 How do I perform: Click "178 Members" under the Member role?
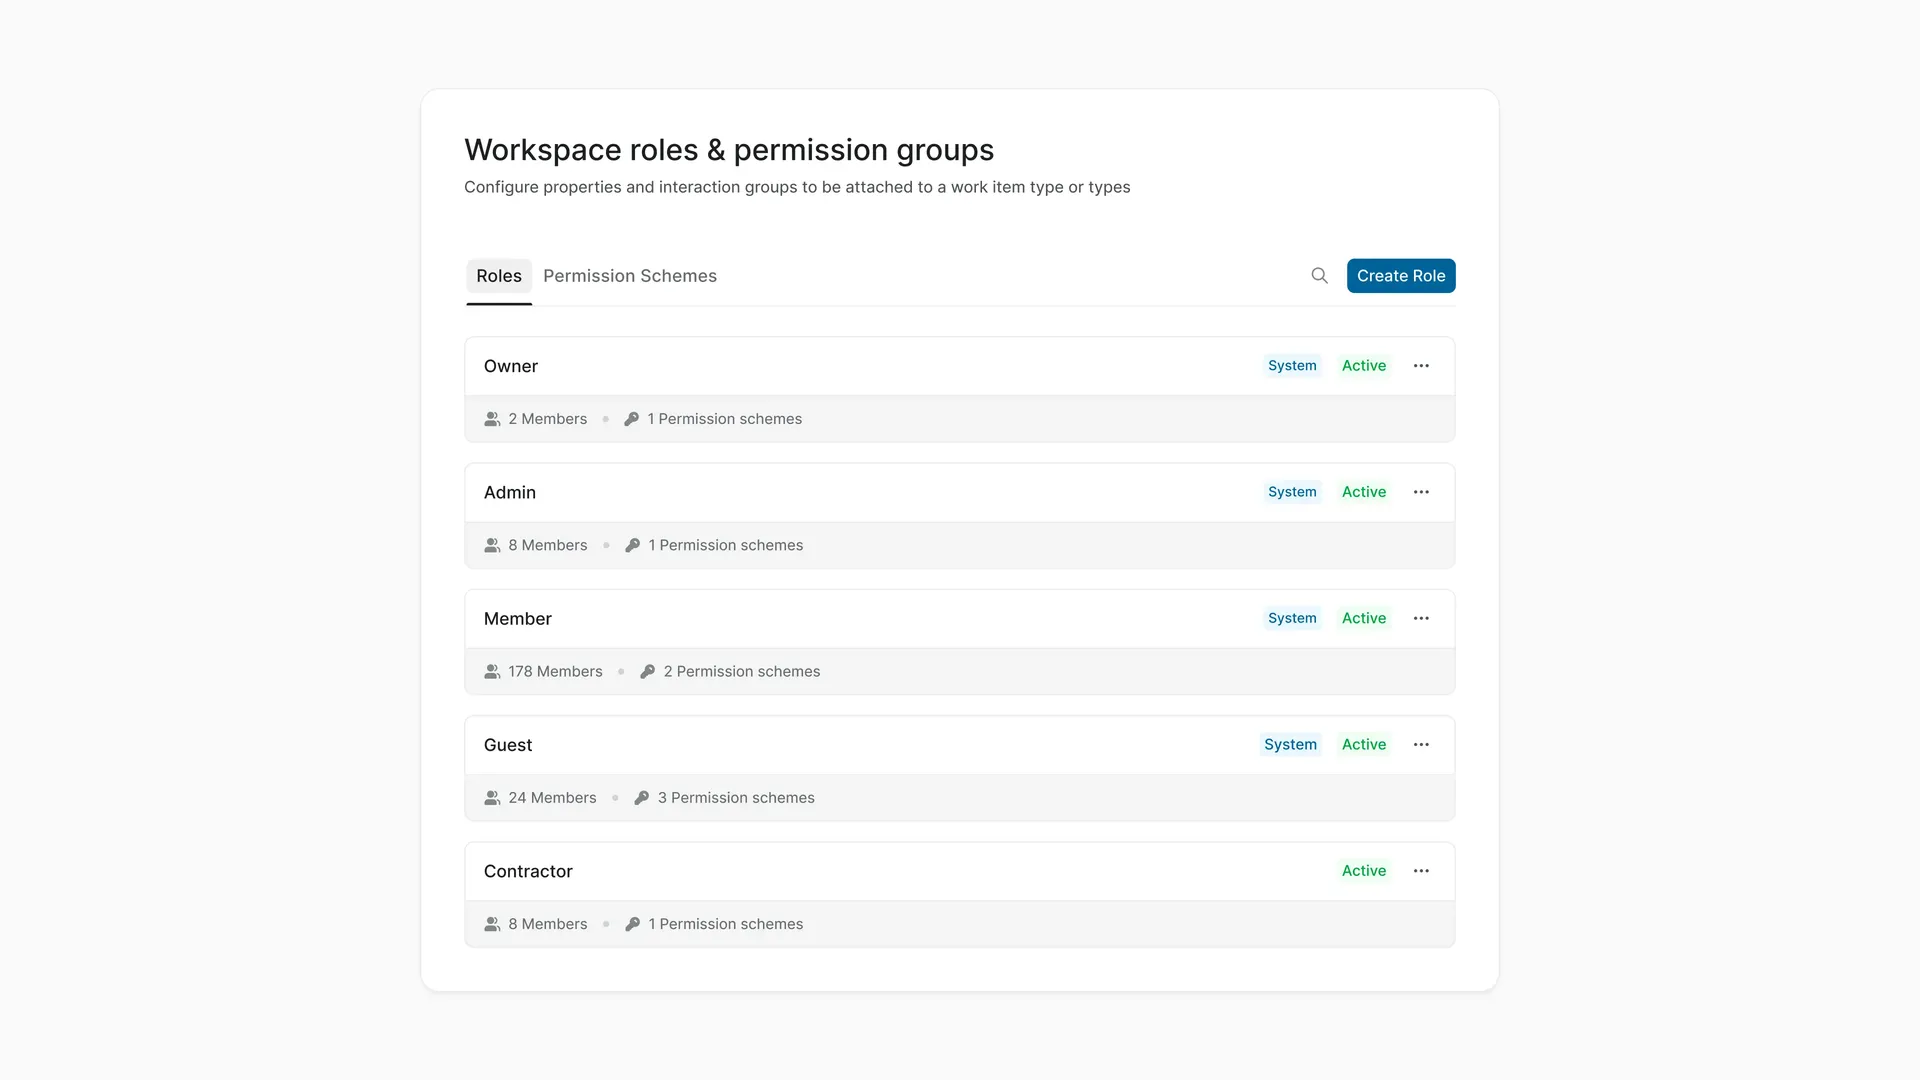[555, 672]
